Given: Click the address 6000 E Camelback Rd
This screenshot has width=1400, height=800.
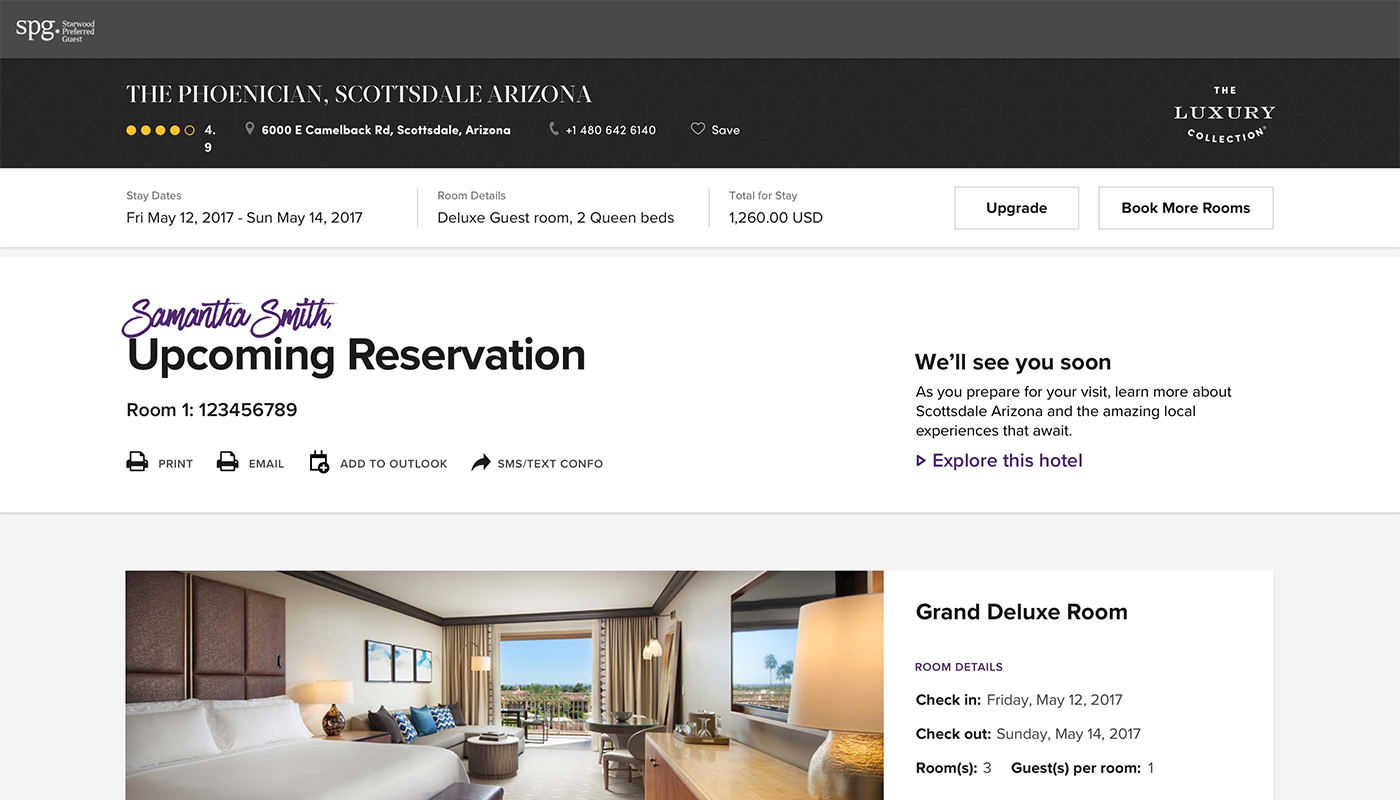Looking at the screenshot, I should [386, 130].
